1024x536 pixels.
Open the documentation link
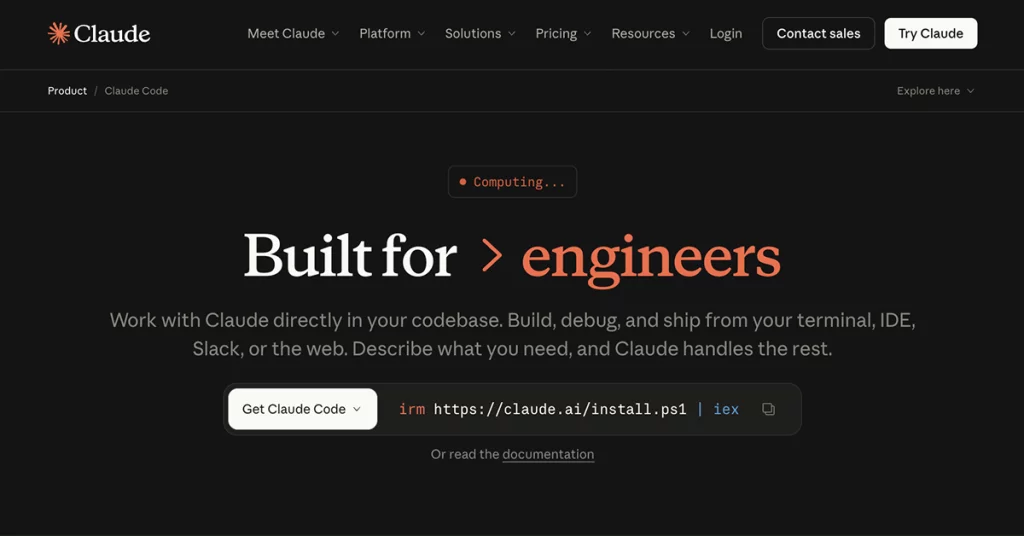(548, 454)
